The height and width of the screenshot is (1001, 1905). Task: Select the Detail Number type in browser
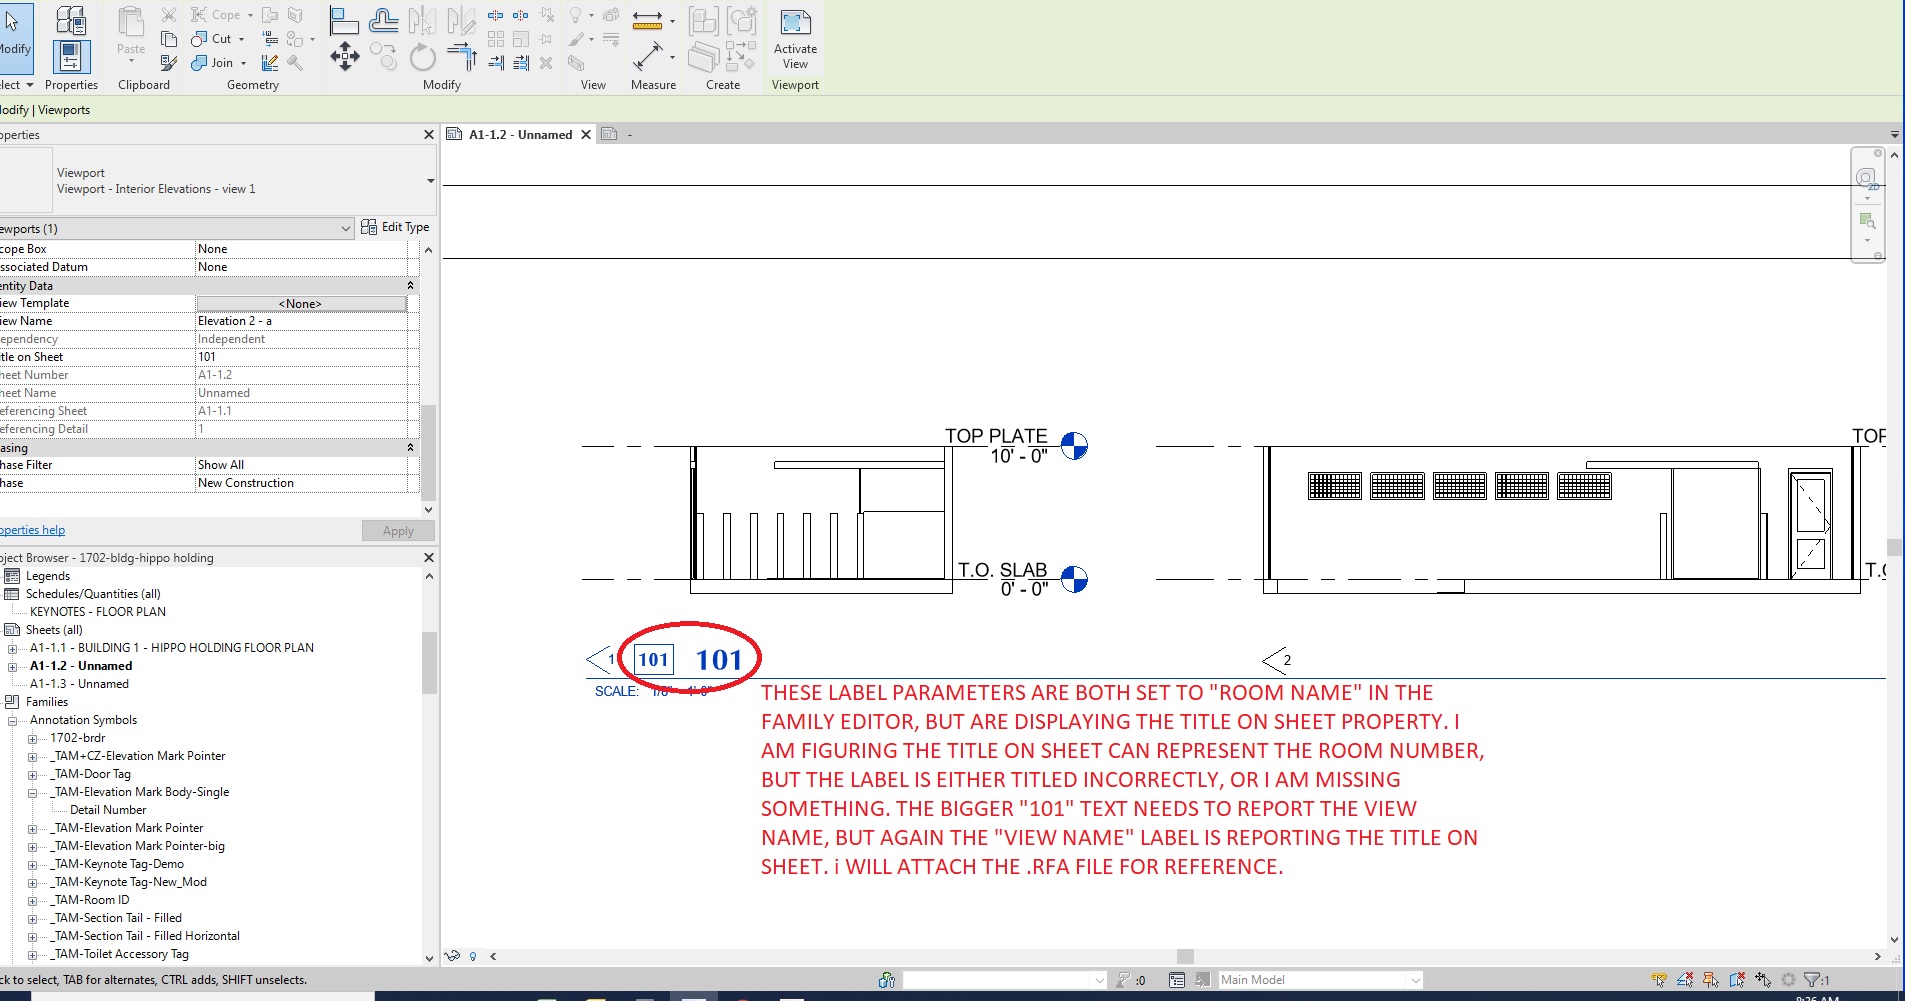click(x=108, y=810)
